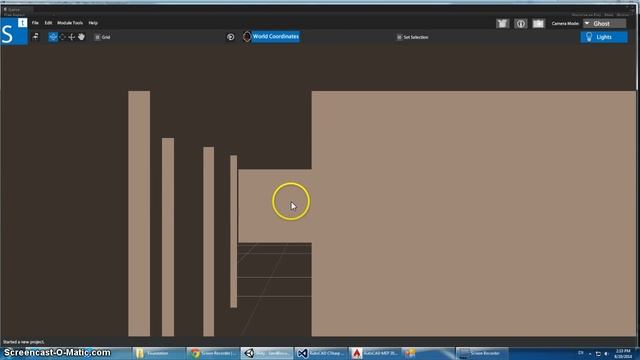Click the volume icon in system tray
640x360 pixels.
pyautogui.click(x=606, y=353)
